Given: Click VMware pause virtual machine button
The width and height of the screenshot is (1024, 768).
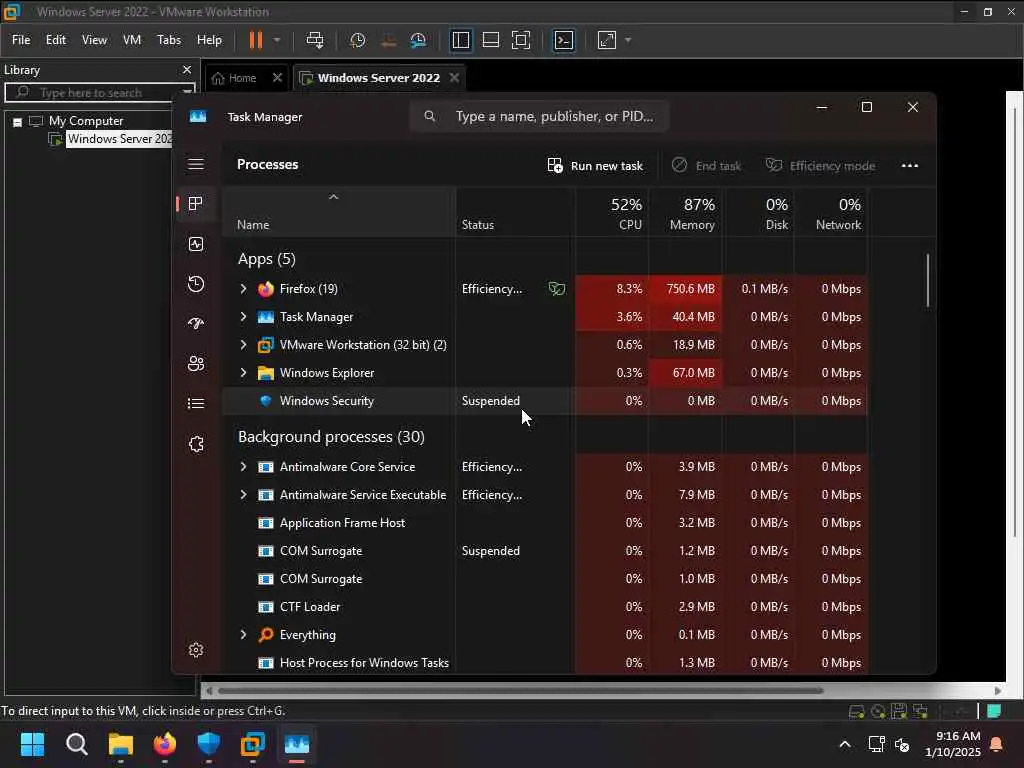Looking at the screenshot, I should point(255,40).
